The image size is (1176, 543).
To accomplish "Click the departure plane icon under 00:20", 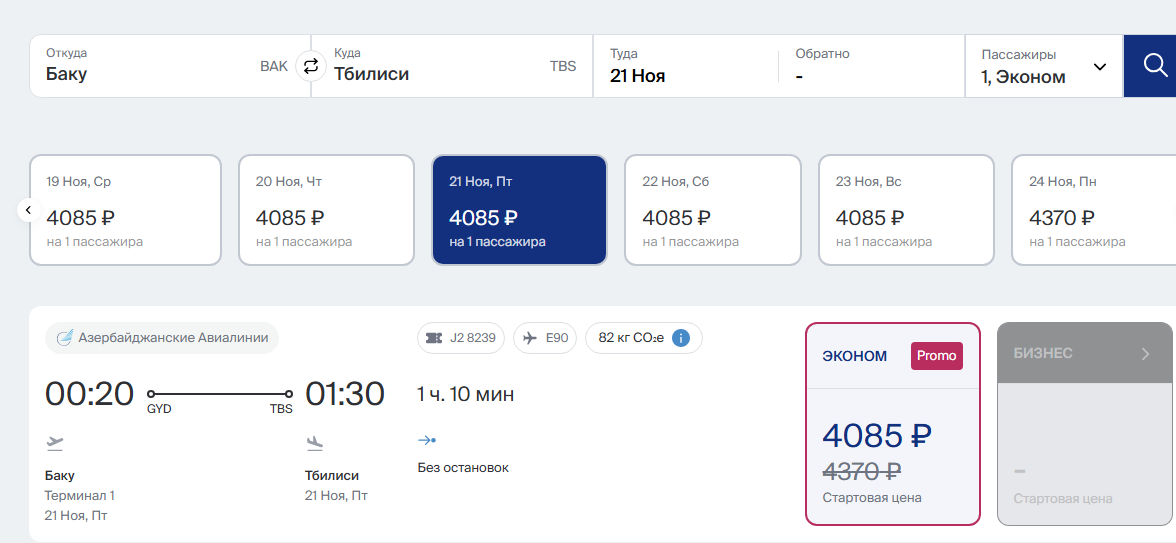I will click(54, 443).
